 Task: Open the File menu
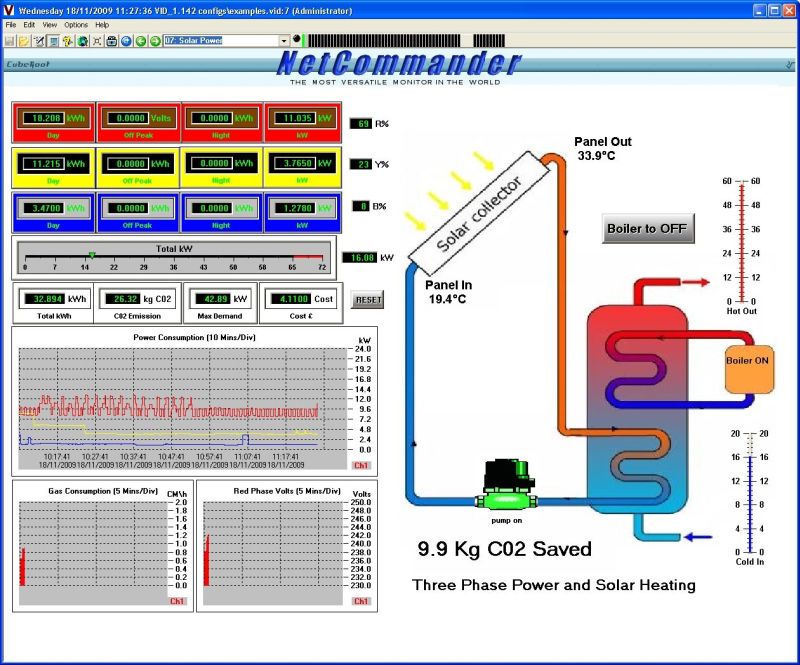click(10, 24)
